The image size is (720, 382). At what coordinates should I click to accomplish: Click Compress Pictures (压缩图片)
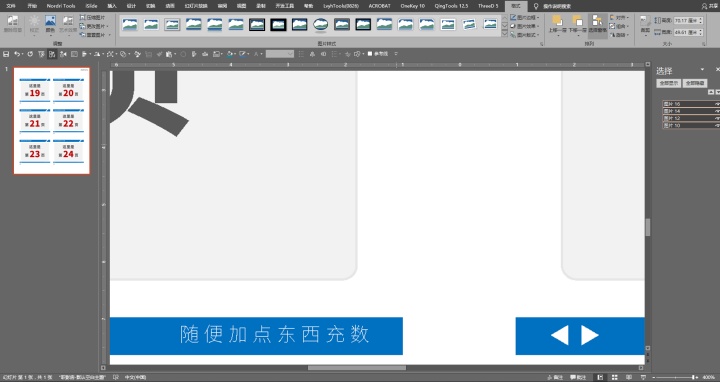pos(92,17)
